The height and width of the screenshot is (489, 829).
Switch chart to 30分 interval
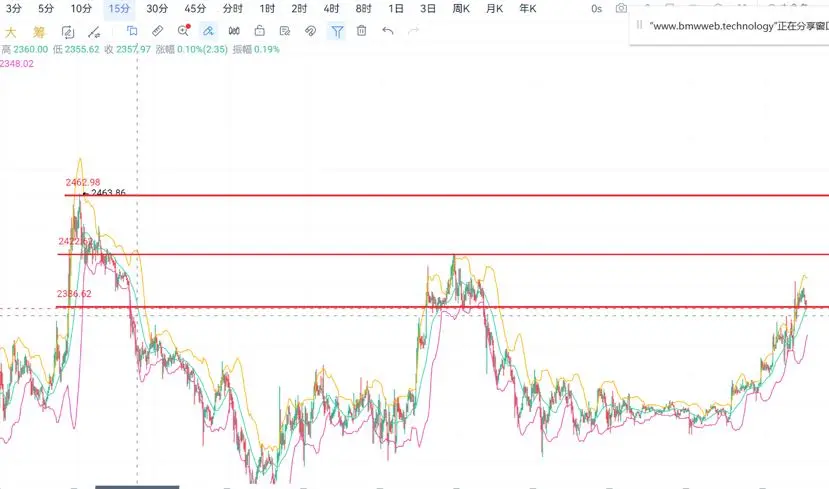point(157,8)
